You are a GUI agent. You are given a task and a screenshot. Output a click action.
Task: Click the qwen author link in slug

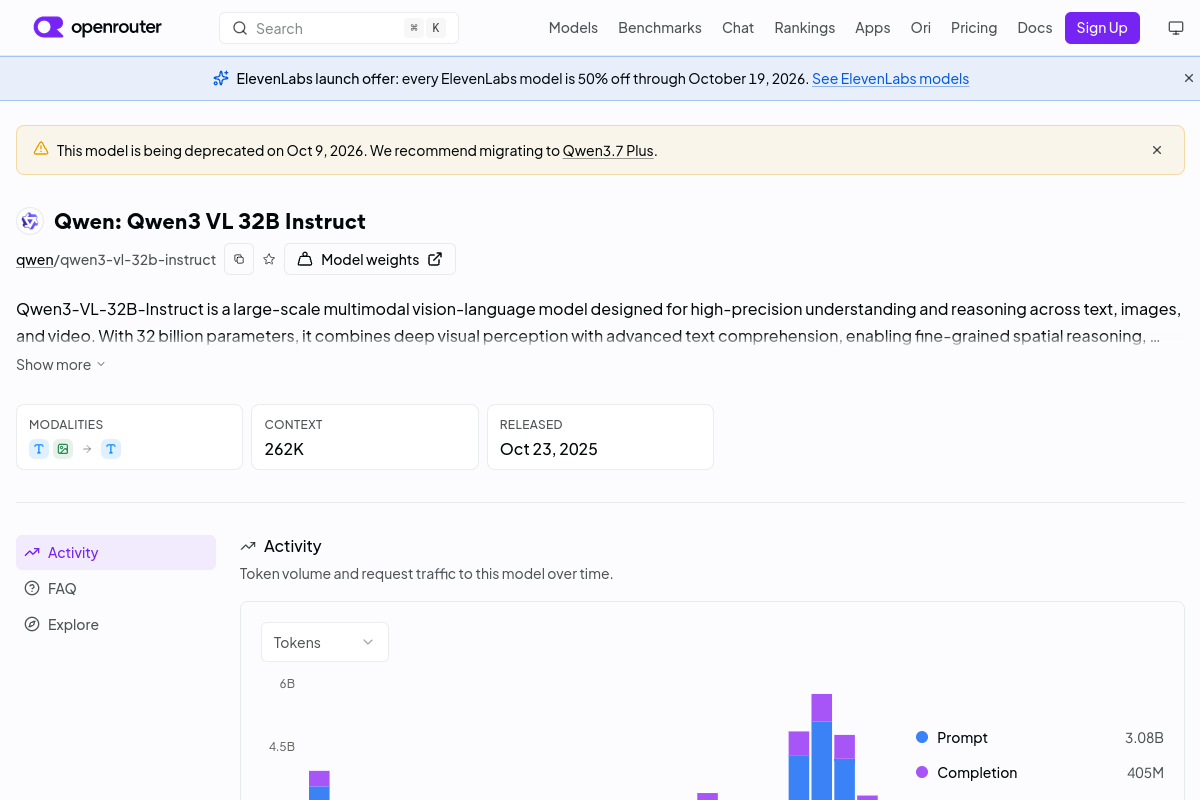[x=35, y=259]
